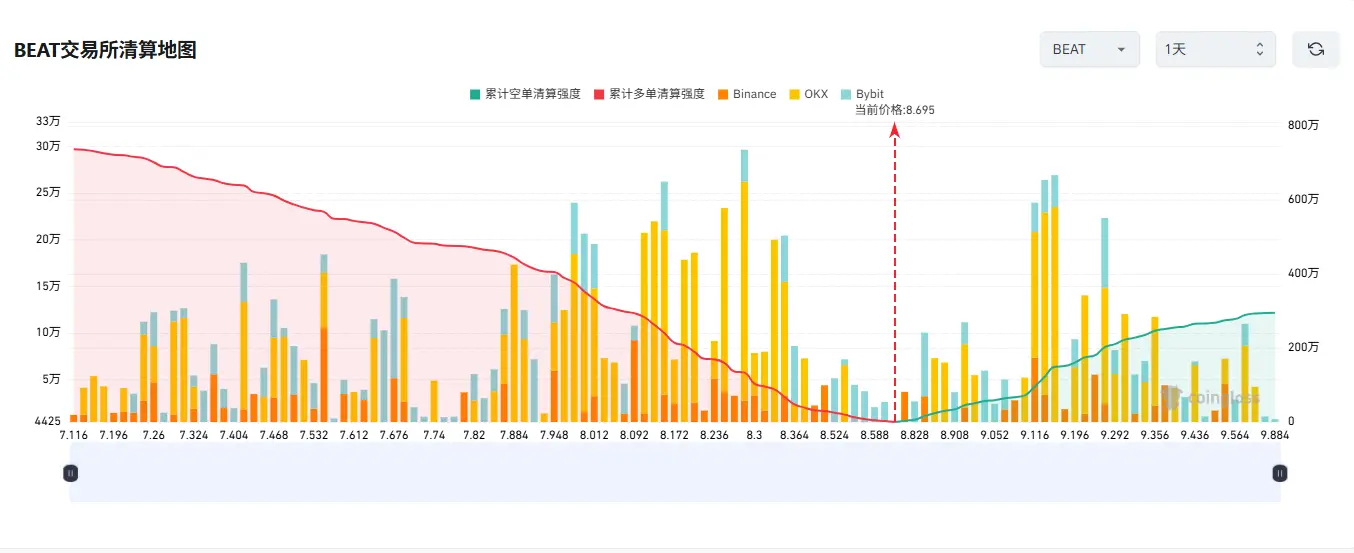The image size is (1354, 553).
Task: Click the data zoom slider track
Action: [x=675, y=473]
